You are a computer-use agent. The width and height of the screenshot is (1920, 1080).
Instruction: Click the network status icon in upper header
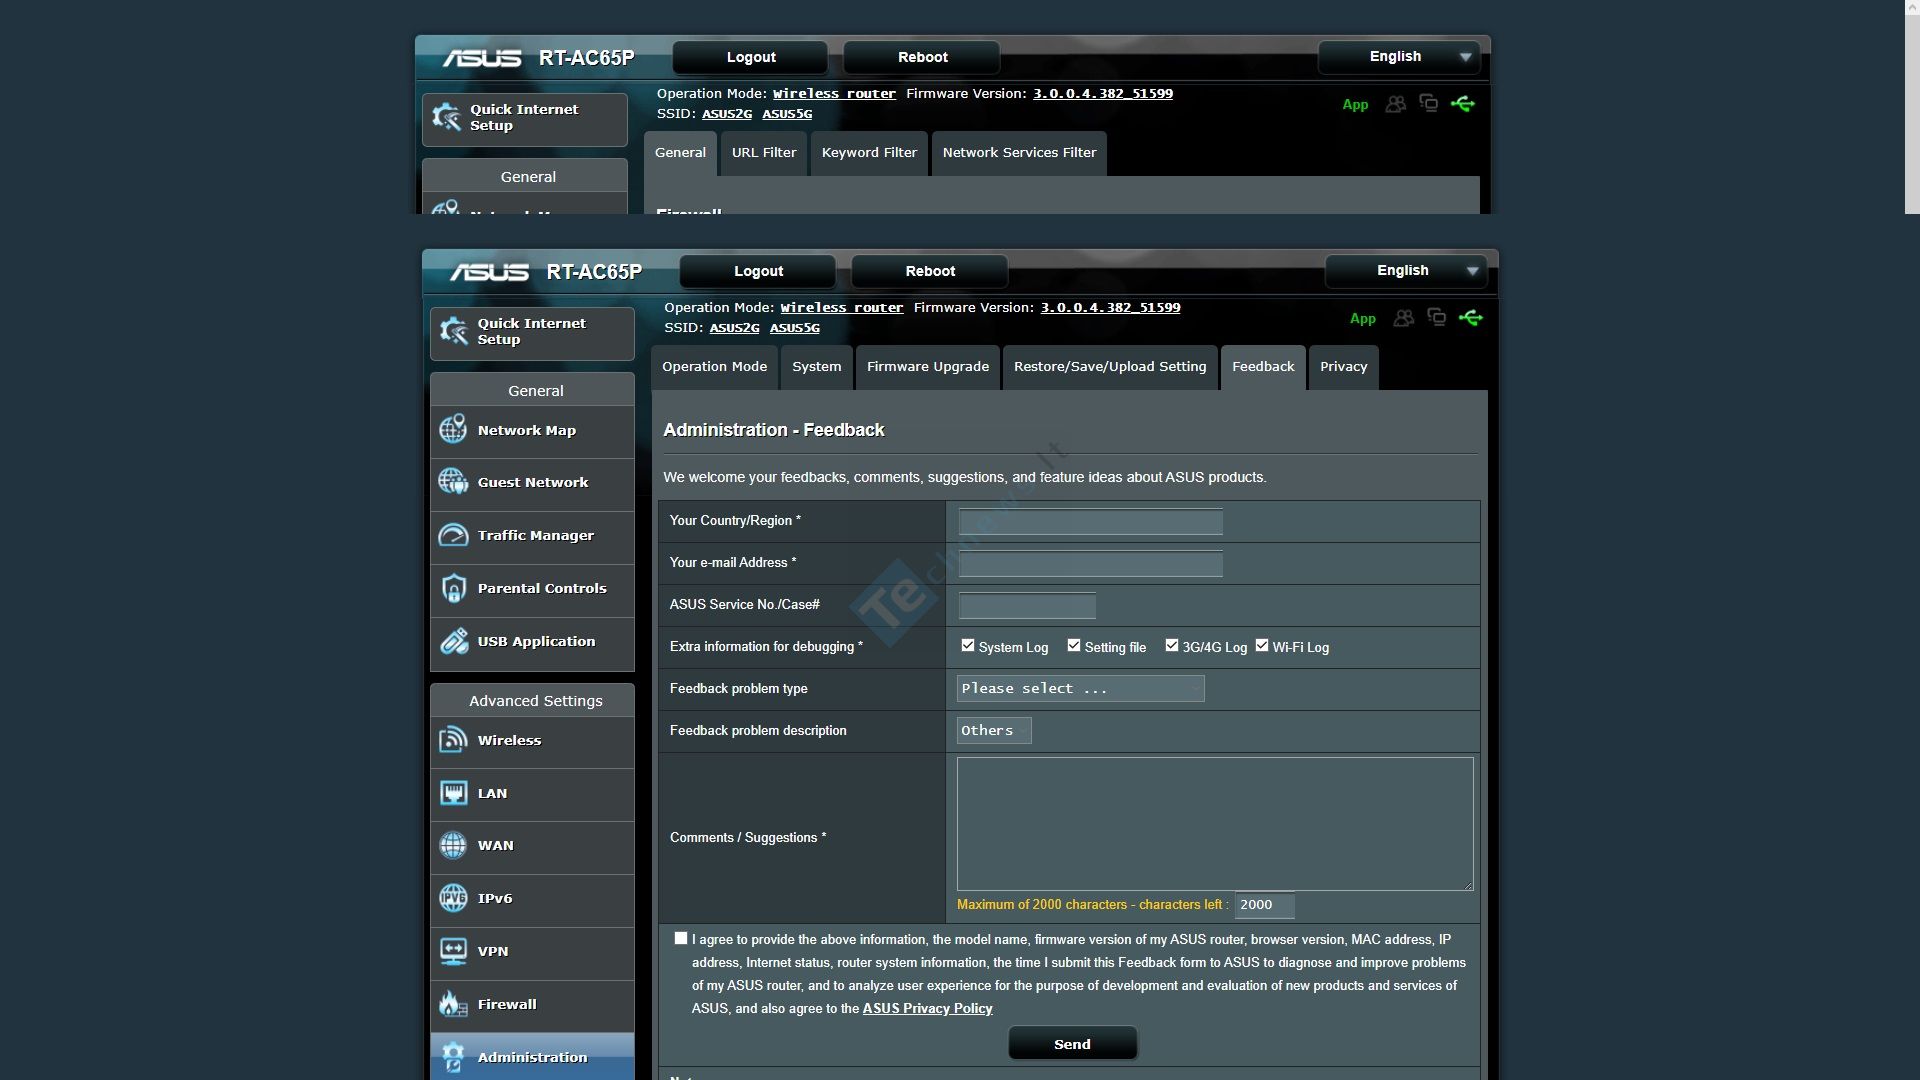[1429, 103]
